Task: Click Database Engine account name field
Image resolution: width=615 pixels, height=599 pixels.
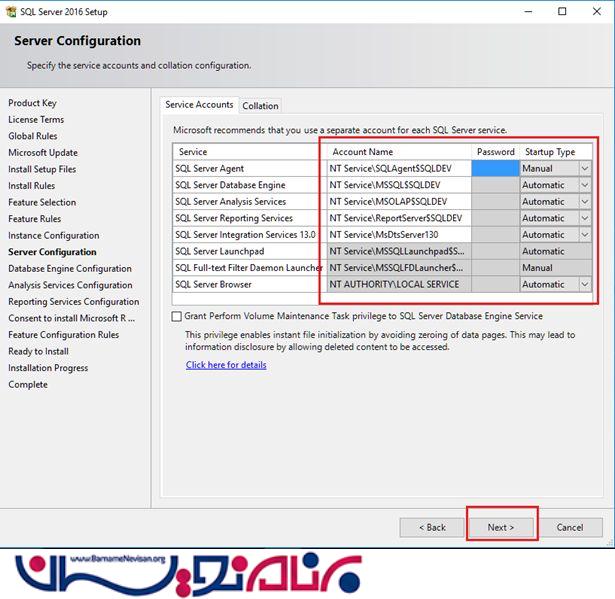Action: pos(398,185)
